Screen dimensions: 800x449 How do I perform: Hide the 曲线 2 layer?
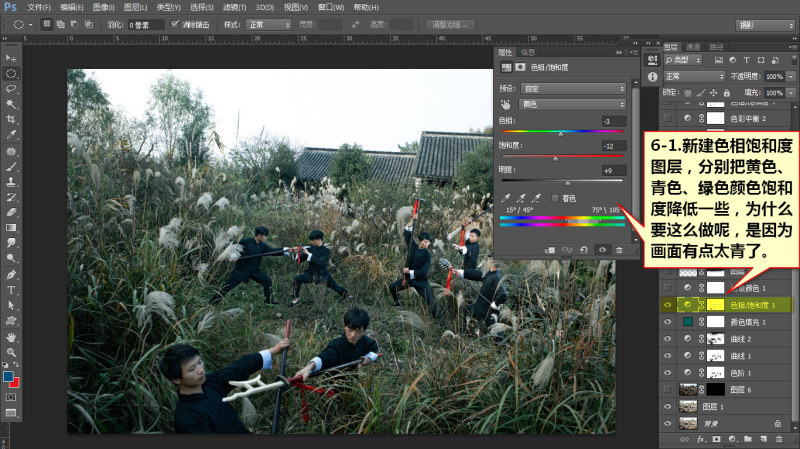(667, 339)
